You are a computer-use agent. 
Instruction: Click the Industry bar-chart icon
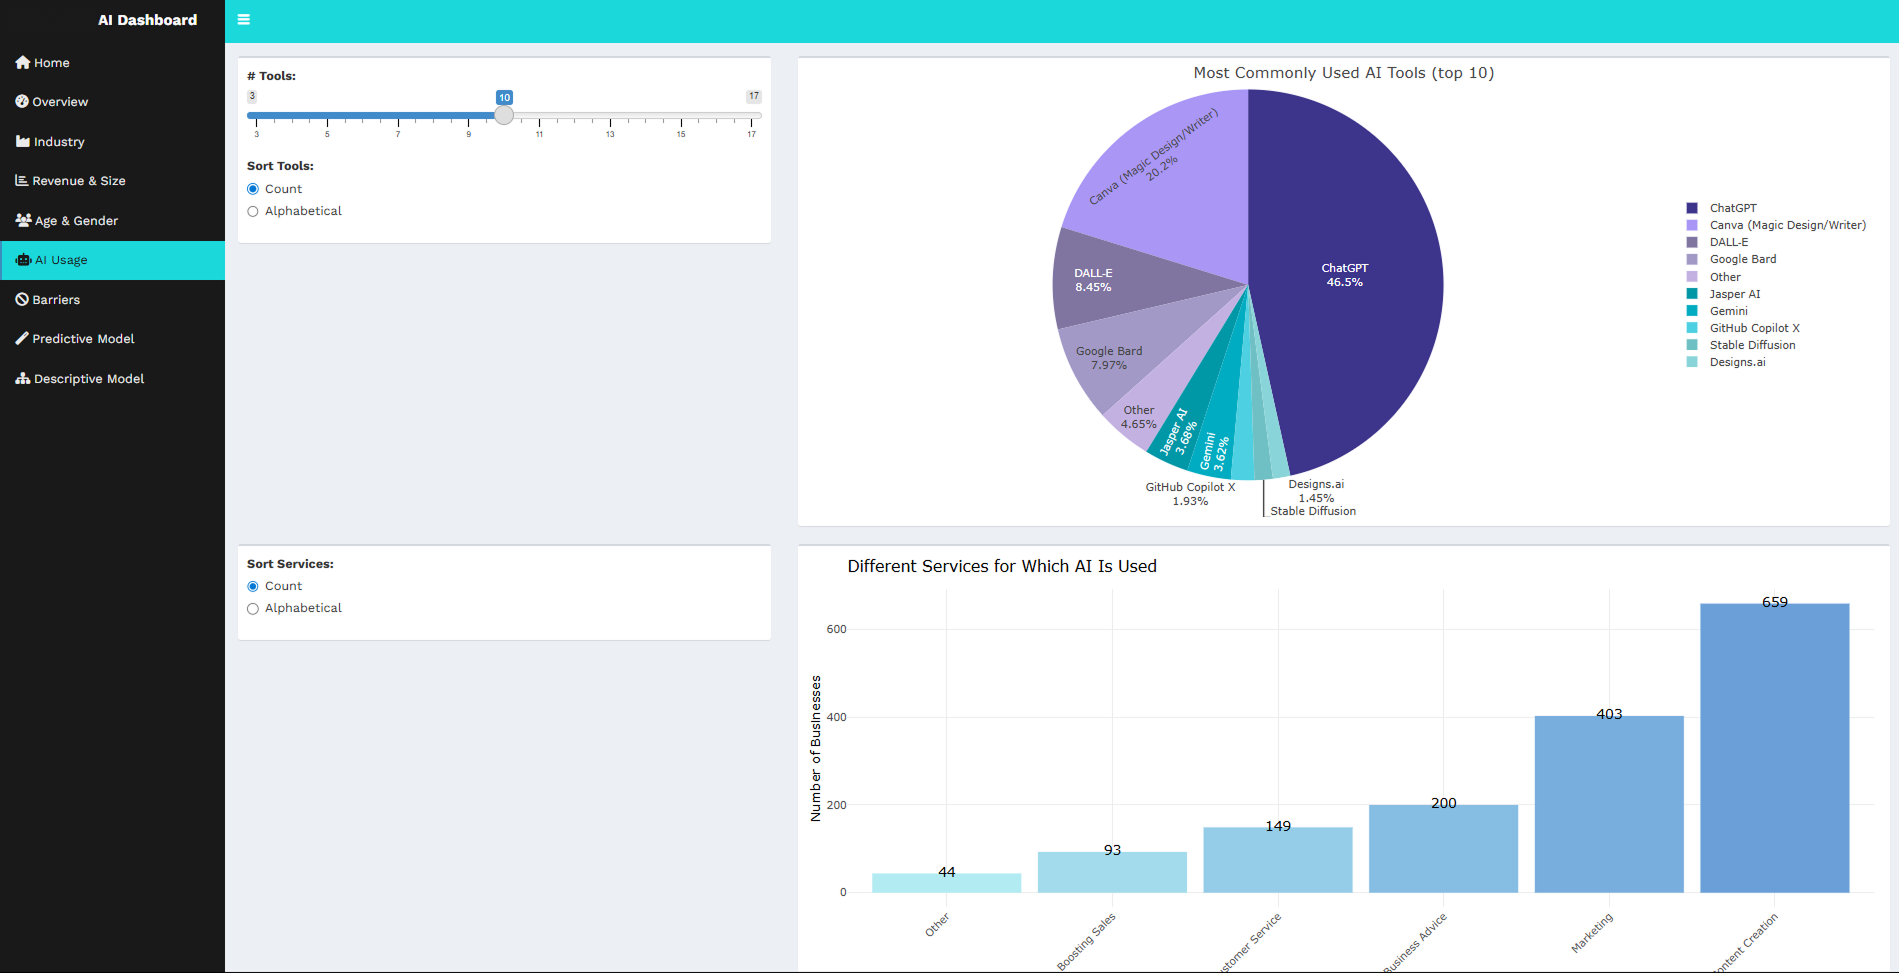pos(21,141)
